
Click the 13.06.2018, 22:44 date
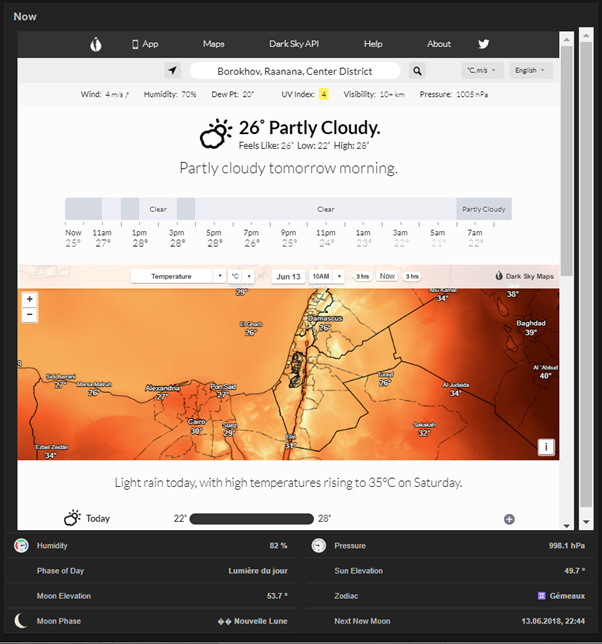553,621
